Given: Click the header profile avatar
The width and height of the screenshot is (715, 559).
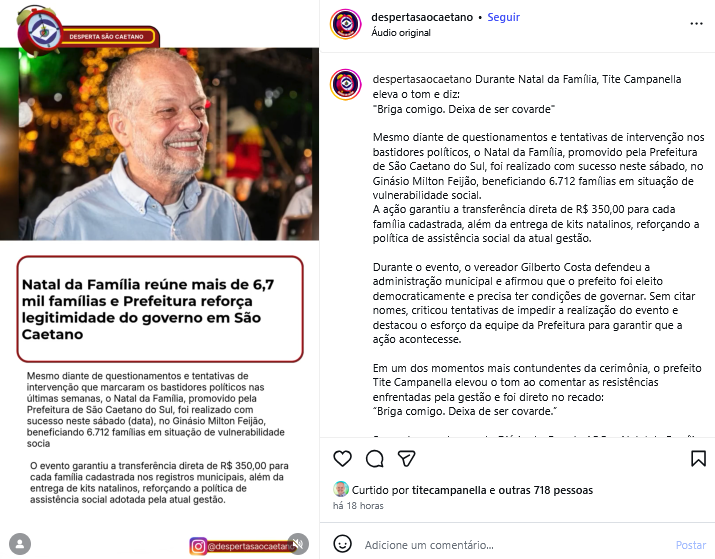Looking at the screenshot, I should [x=346, y=24].
